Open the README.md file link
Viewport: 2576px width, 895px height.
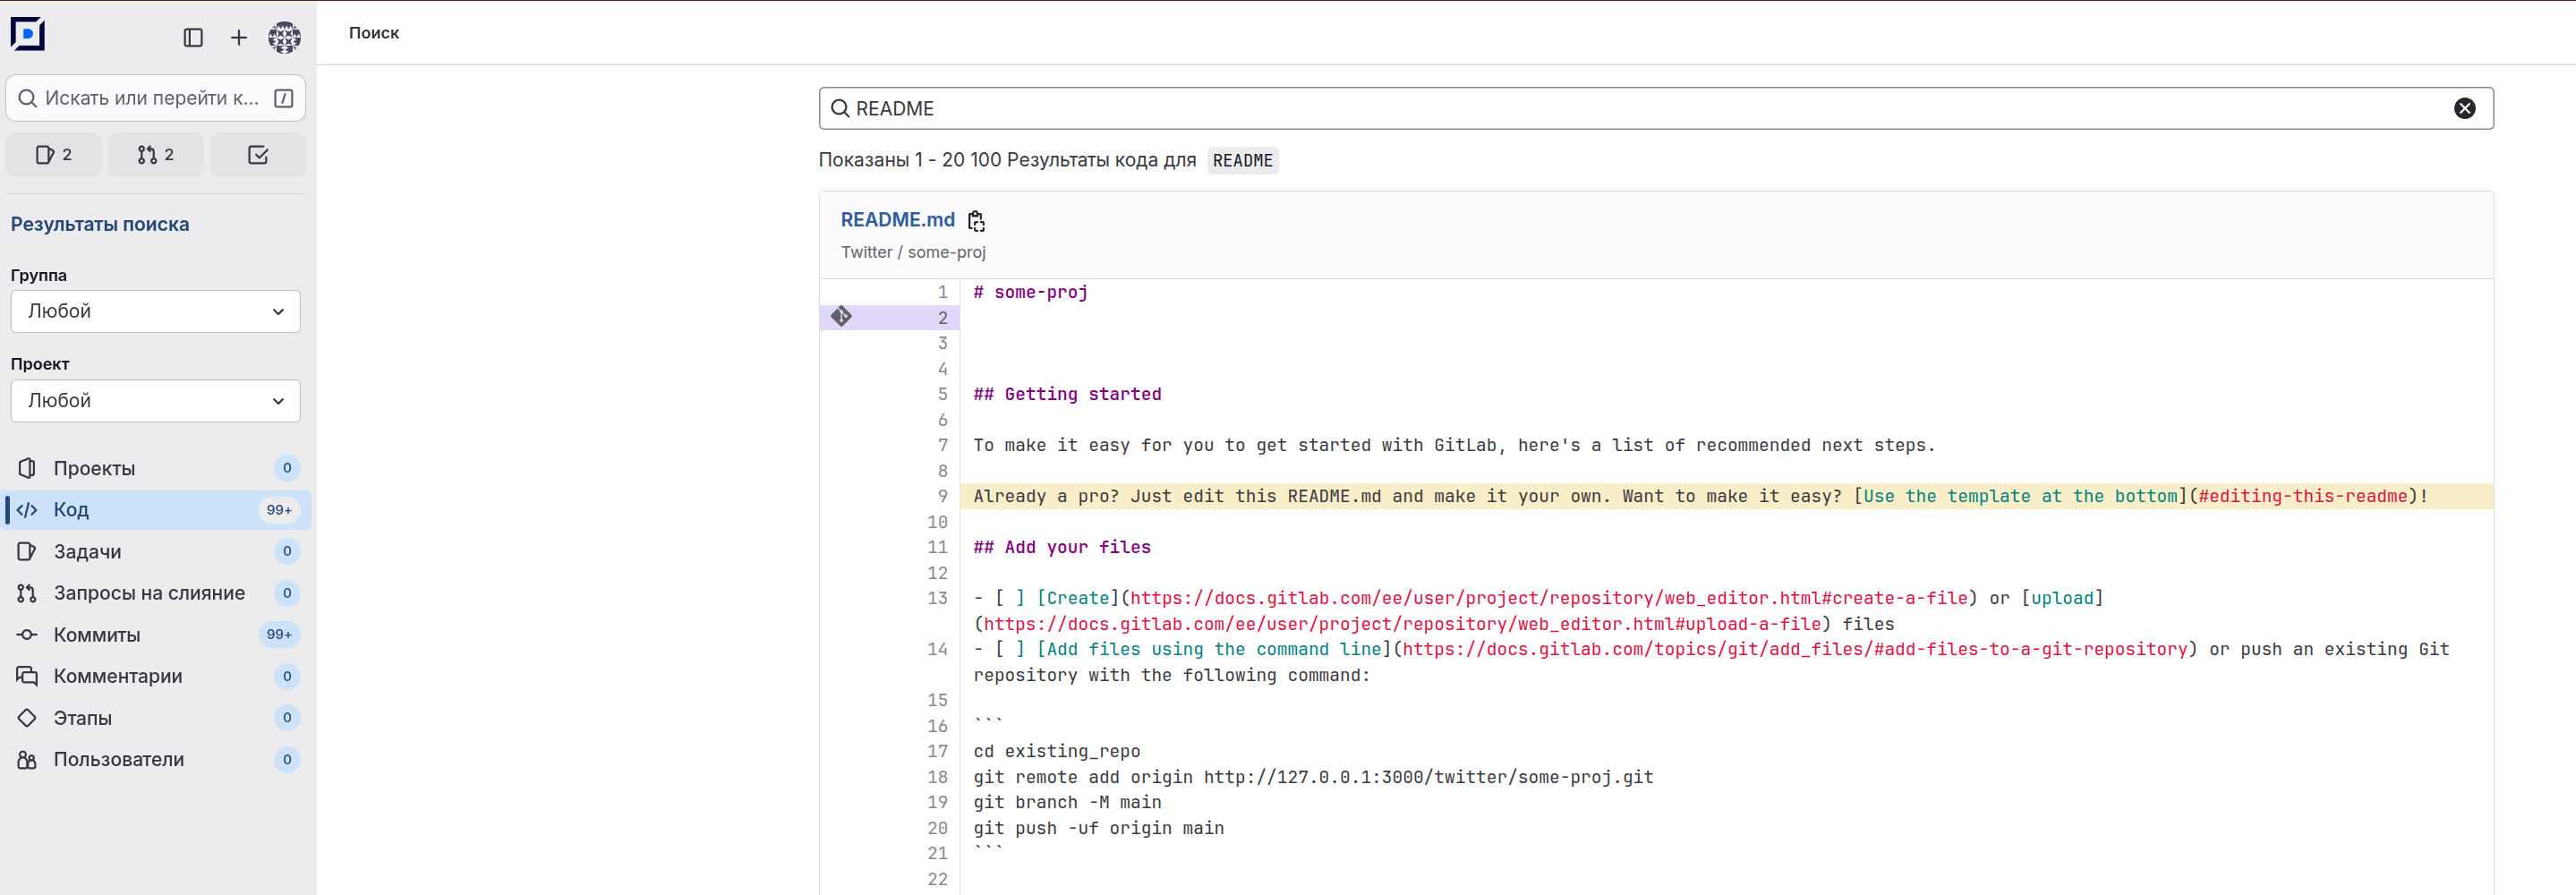pyautogui.click(x=897, y=220)
